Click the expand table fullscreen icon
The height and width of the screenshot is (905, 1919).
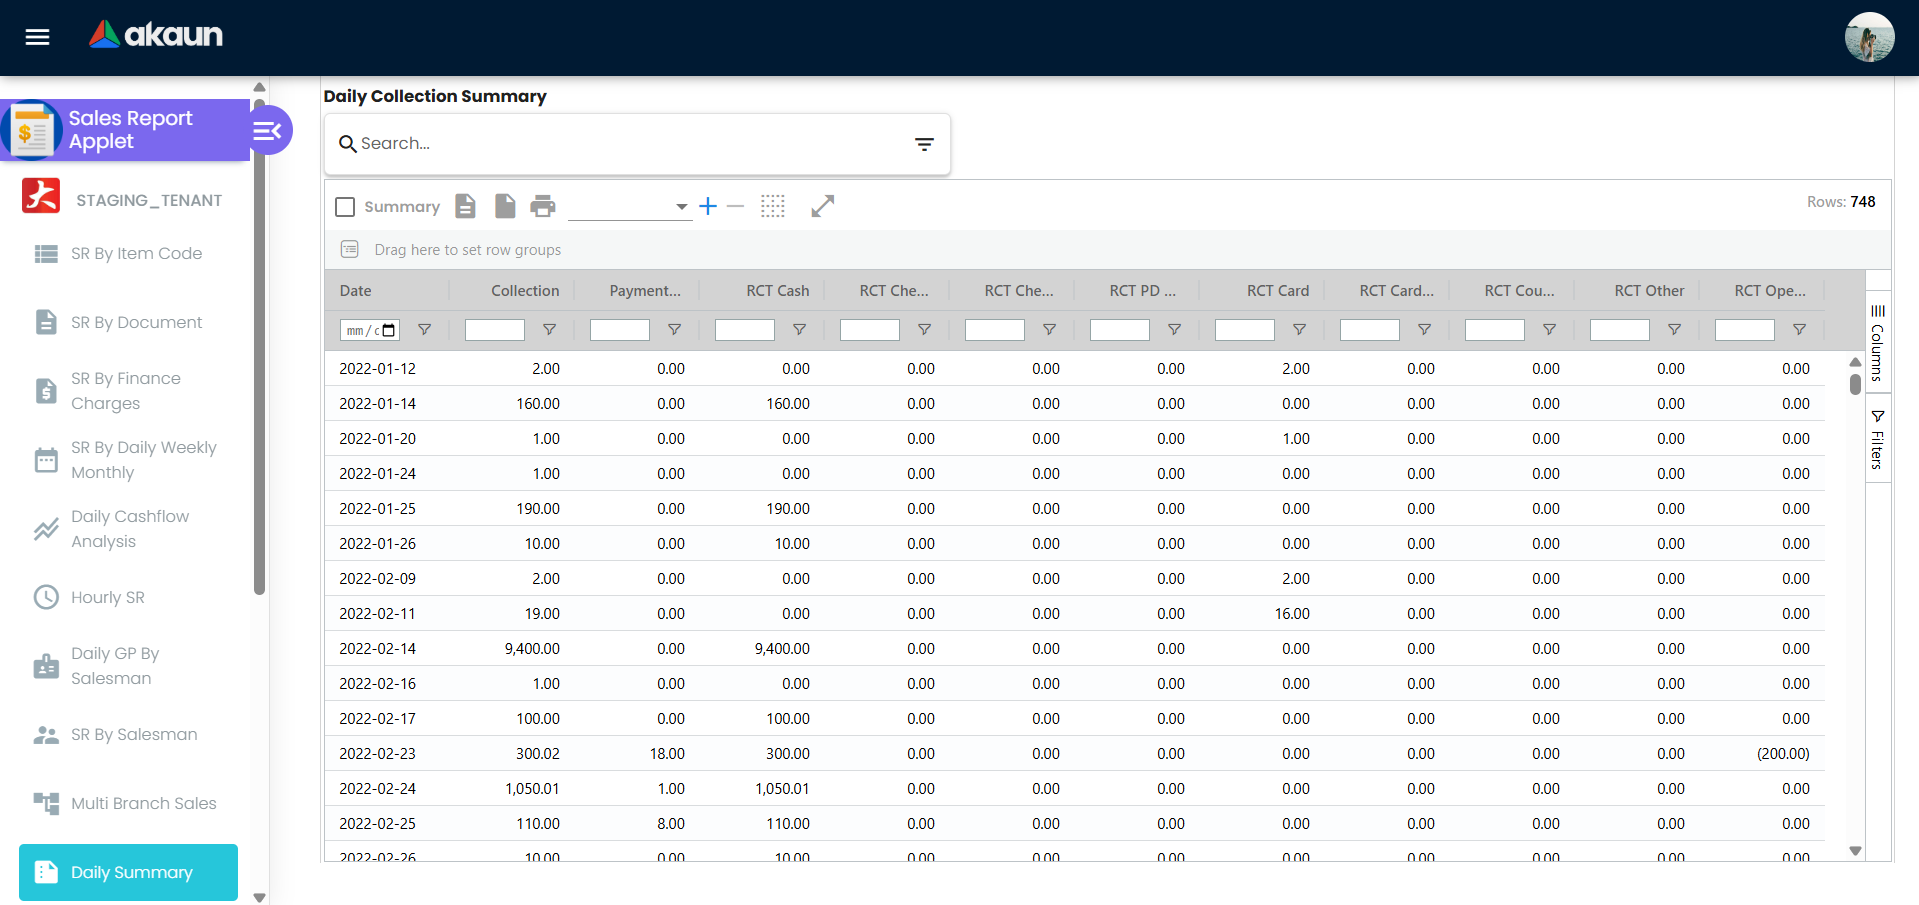coord(822,206)
